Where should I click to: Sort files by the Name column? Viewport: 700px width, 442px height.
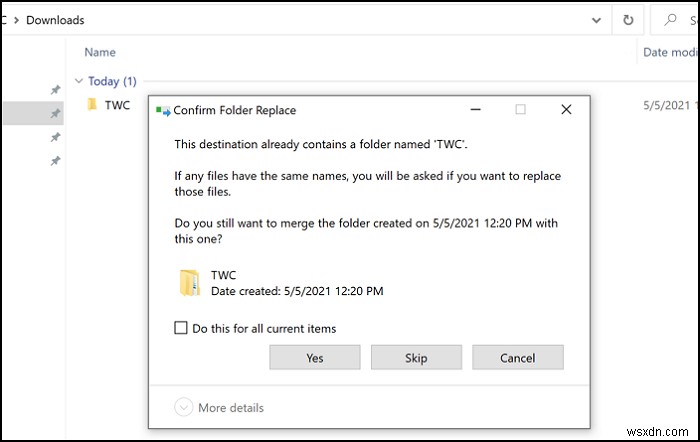(x=100, y=52)
